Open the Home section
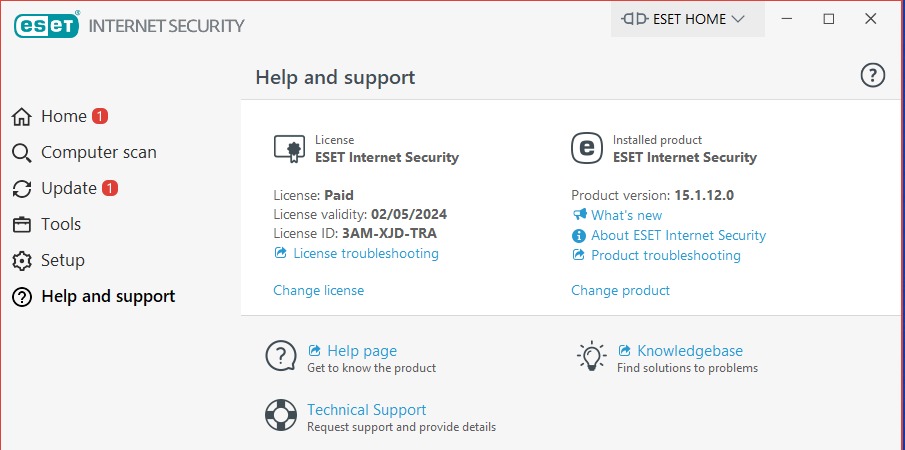This screenshot has width=905, height=450. [x=63, y=117]
